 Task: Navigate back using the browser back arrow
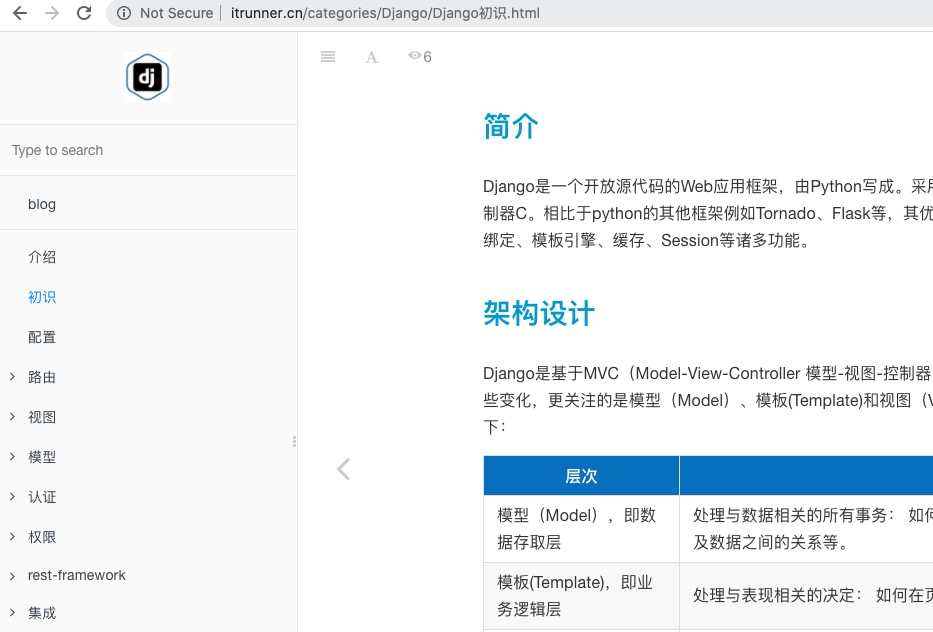click(19, 14)
